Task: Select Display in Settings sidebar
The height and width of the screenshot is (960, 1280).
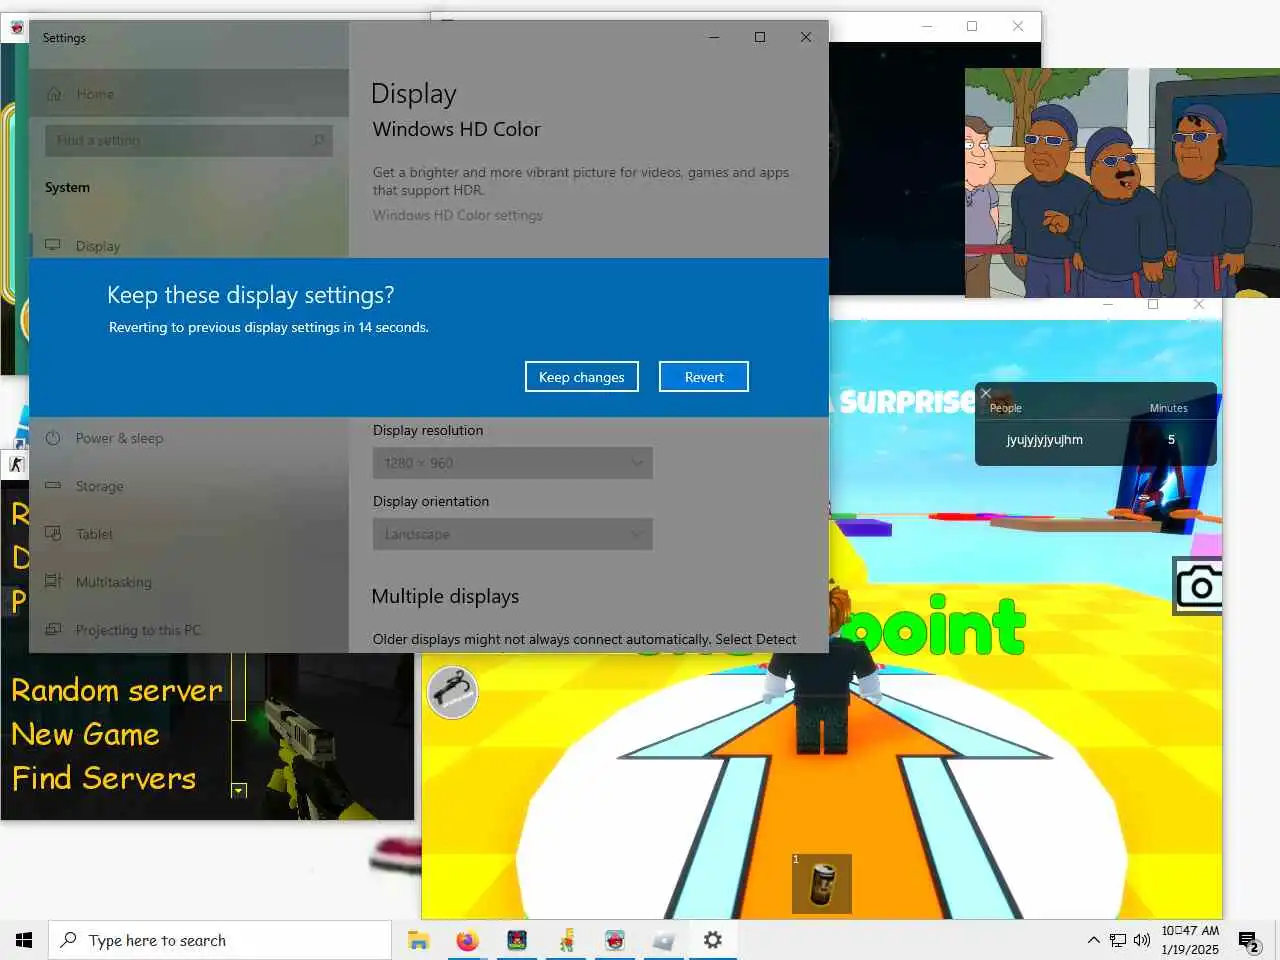Action: [188, 246]
